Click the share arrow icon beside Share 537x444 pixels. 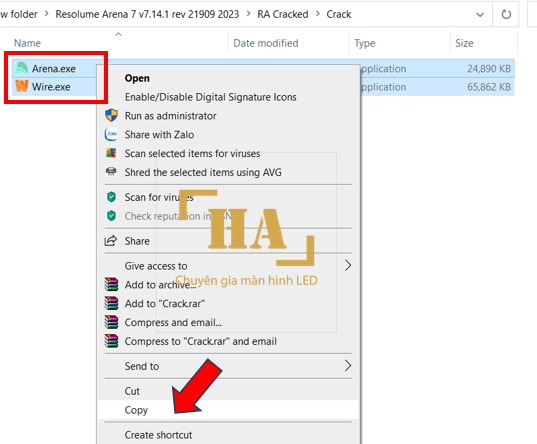tap(111, 240)
